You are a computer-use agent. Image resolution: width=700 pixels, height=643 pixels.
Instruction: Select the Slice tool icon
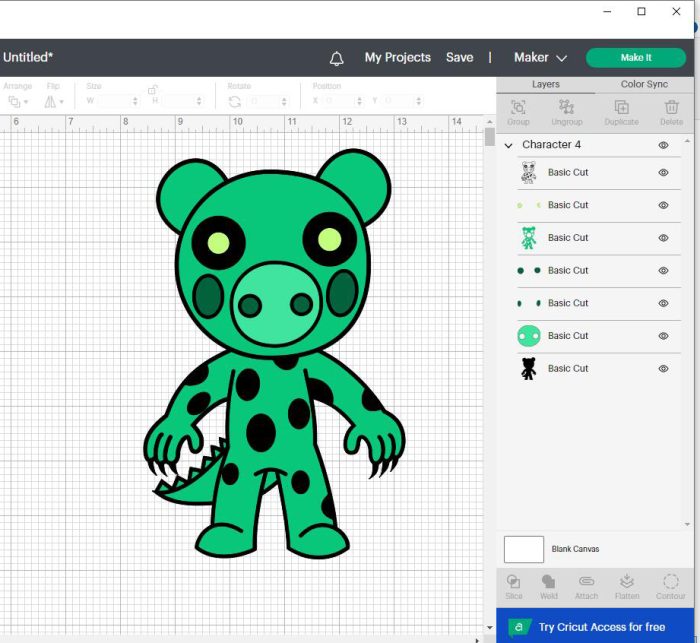click(x=513, y=581)
